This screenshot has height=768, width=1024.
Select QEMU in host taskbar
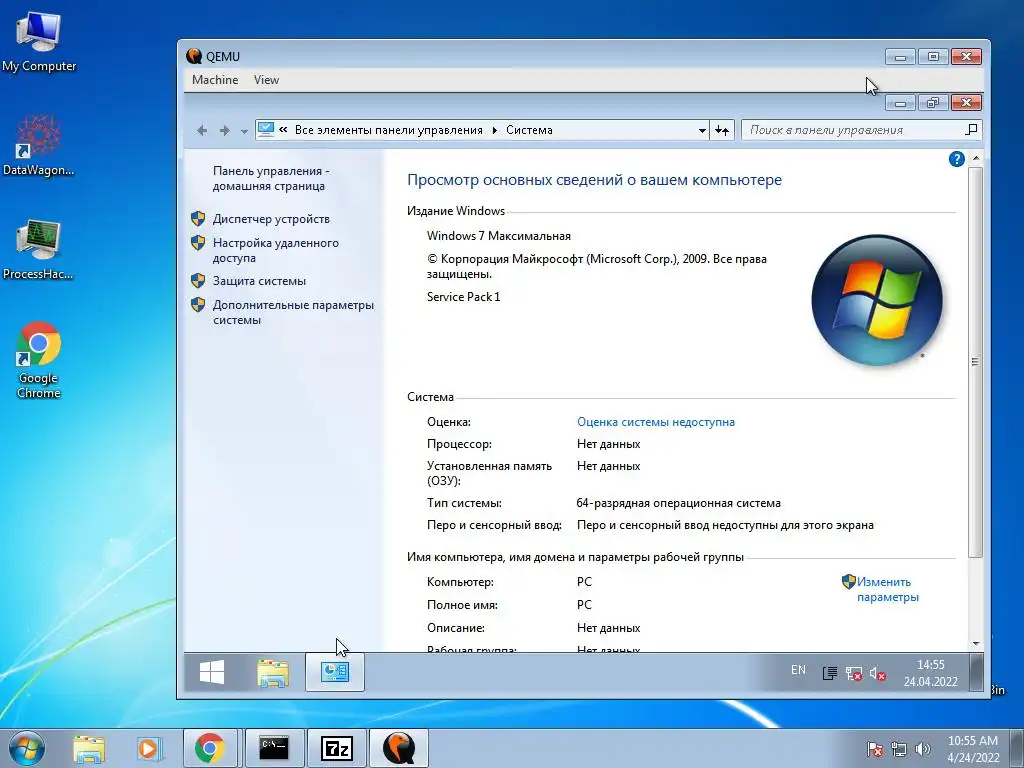coord(399,748)
